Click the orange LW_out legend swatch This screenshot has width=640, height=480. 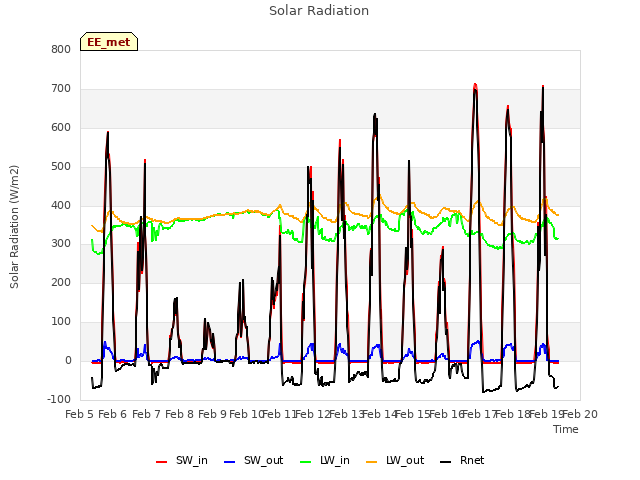coord(371,462)
